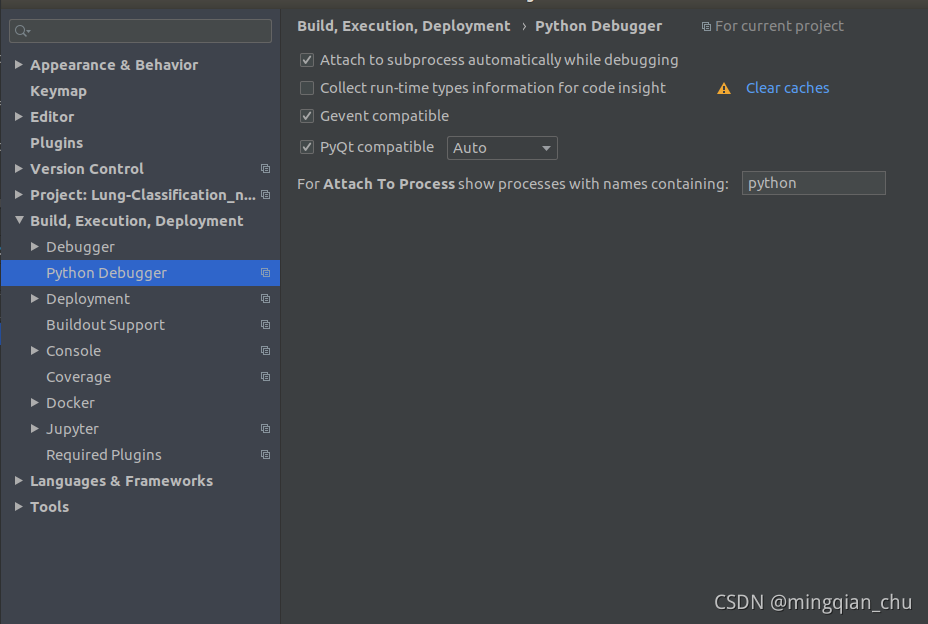Click the project-scope icon beside Deployment
The width and height of the screenshot is (928, 624).
[265, 298]
